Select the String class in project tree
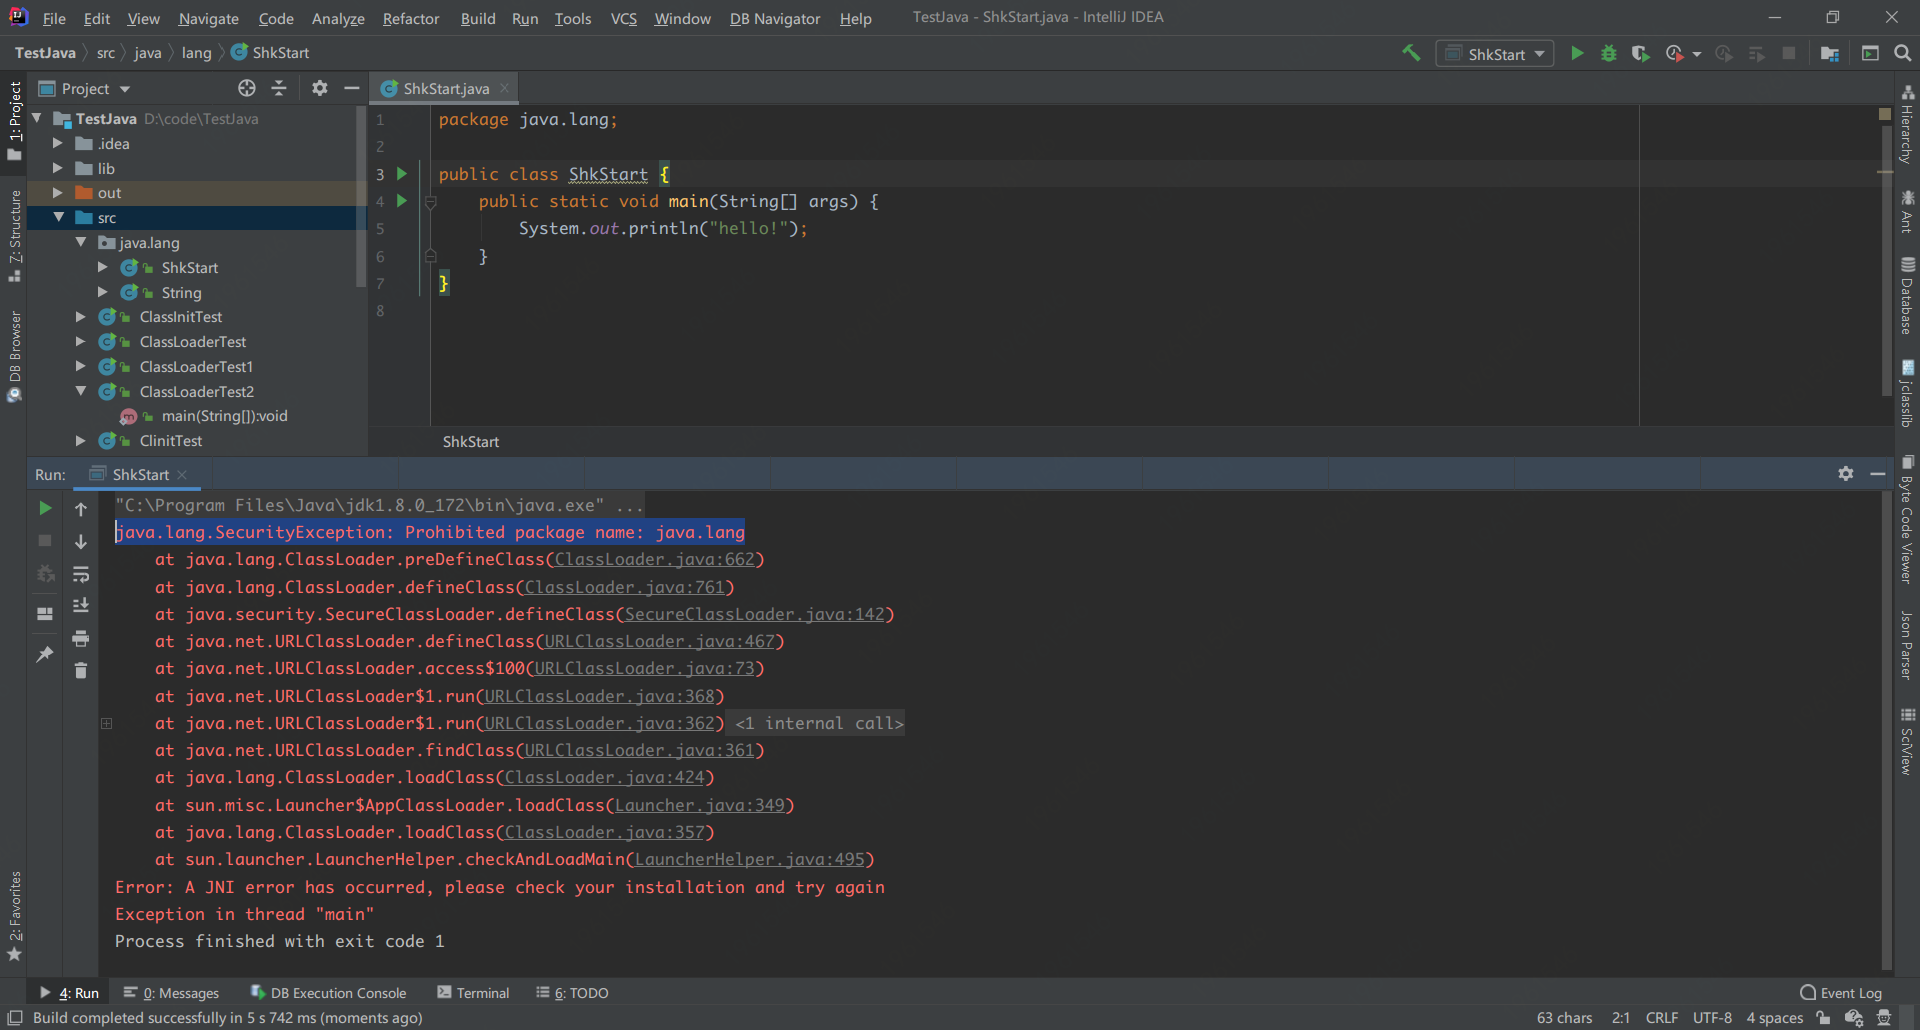Screen dimensions: 1920x1030 [x=181, y=293]
